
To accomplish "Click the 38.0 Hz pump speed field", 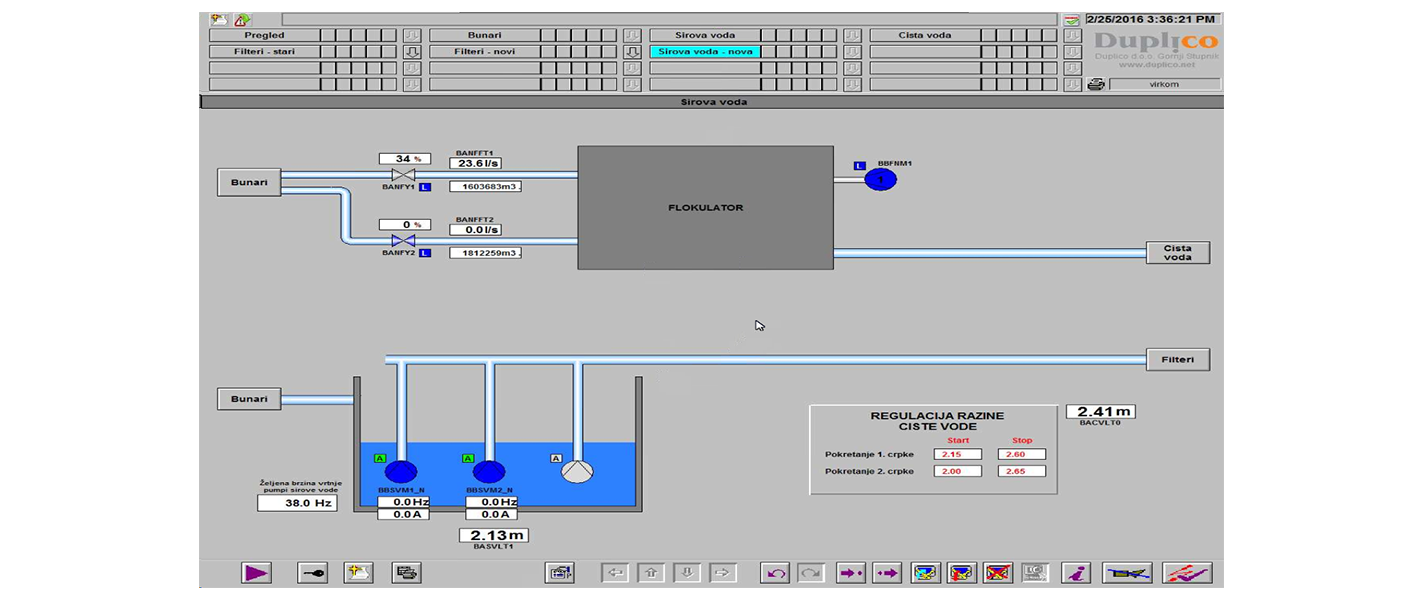I will [x=297, y=503].
